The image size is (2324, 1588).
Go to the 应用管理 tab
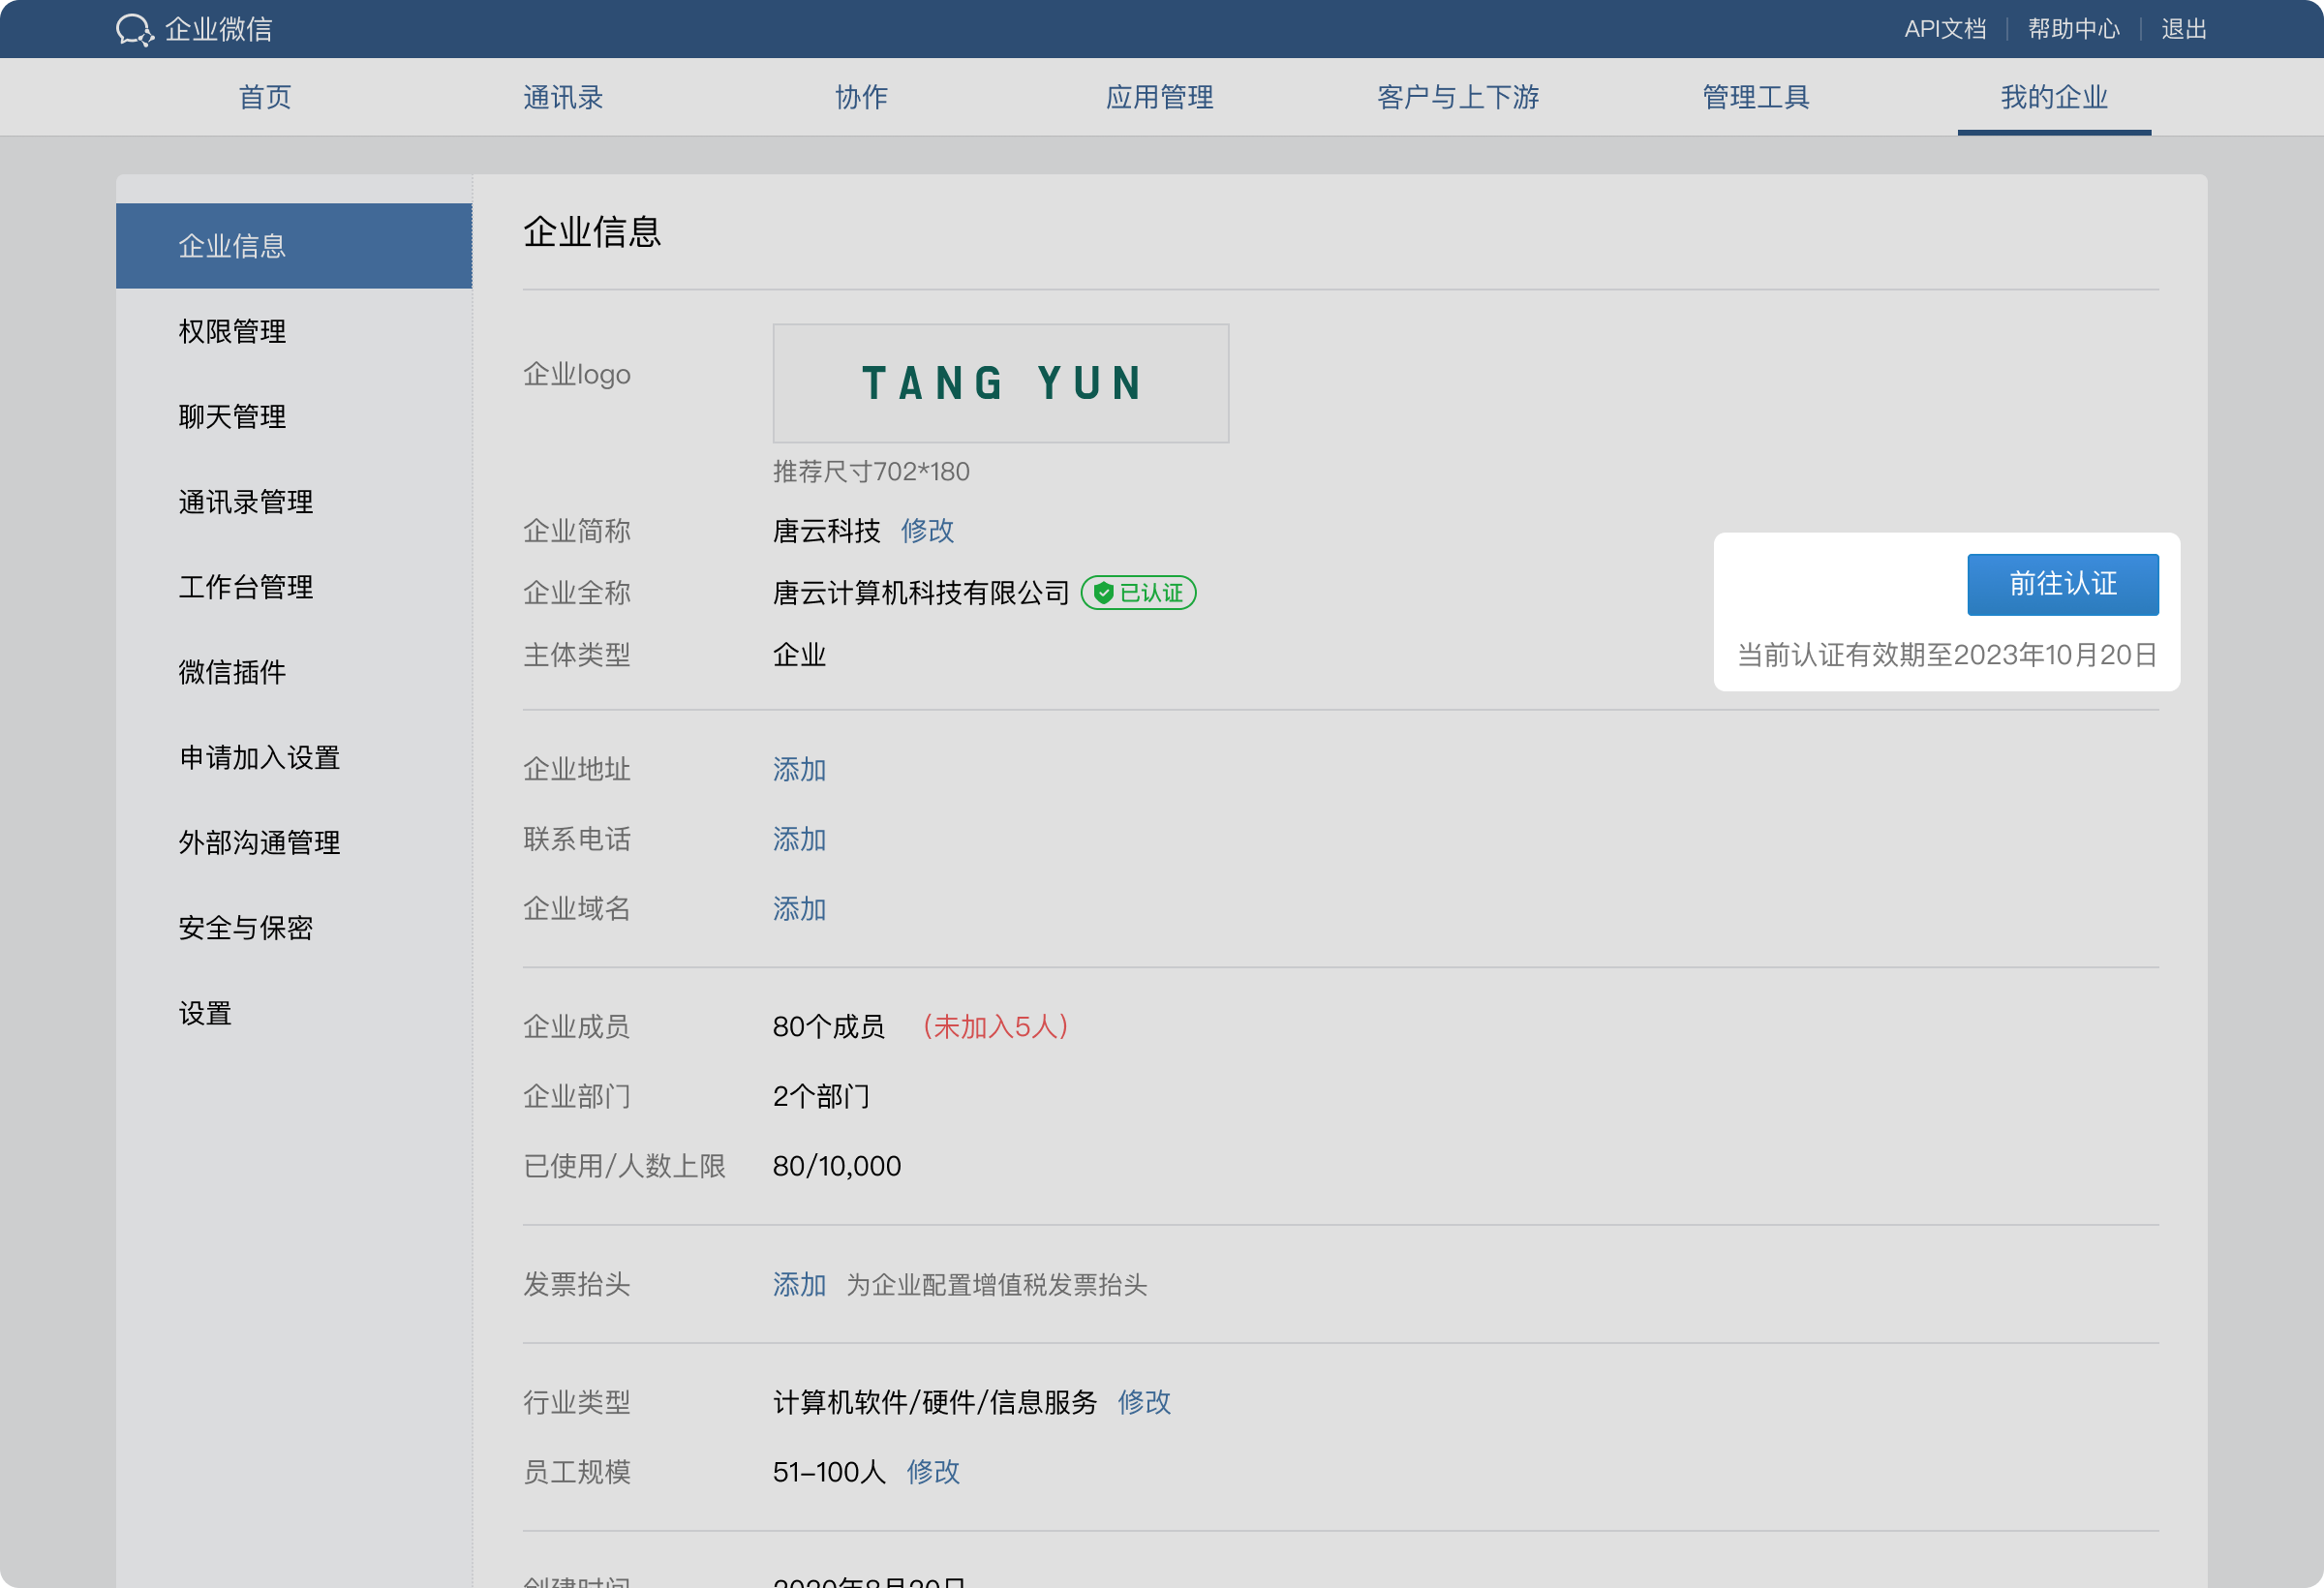1159,97
